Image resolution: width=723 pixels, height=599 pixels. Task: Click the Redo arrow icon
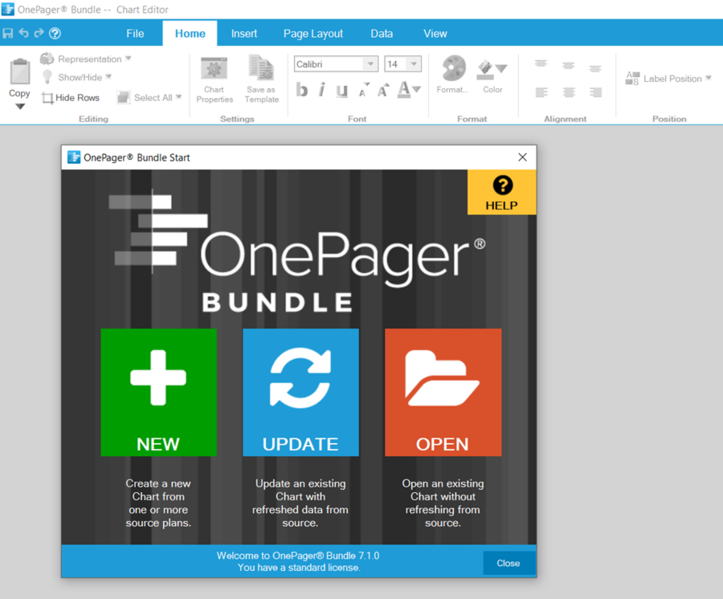pyautogui.click(x=39, y=33)
